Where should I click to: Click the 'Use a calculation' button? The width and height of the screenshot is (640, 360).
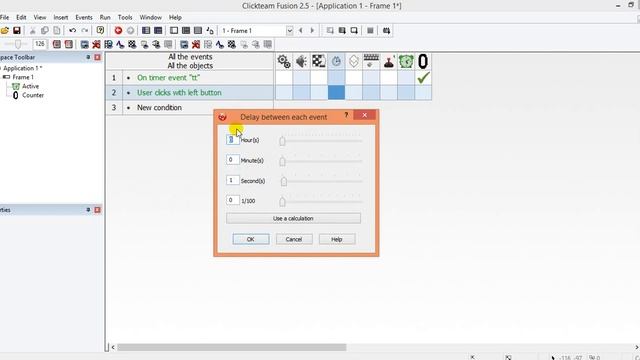tap(293, 218)
